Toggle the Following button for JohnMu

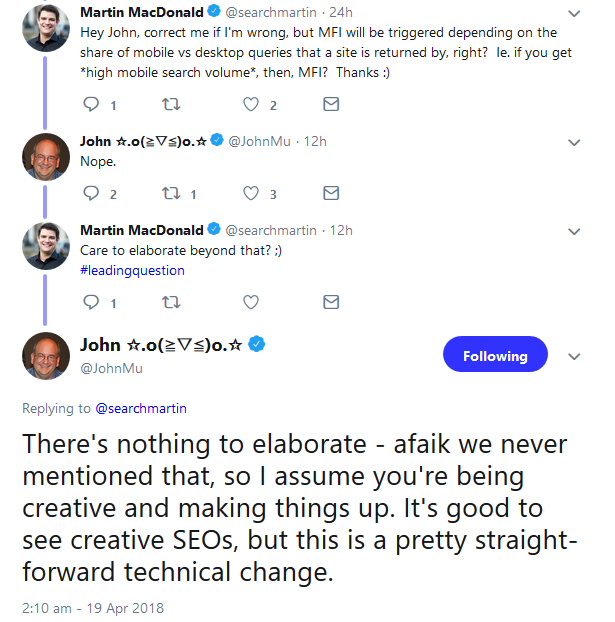tap(494, 356)
